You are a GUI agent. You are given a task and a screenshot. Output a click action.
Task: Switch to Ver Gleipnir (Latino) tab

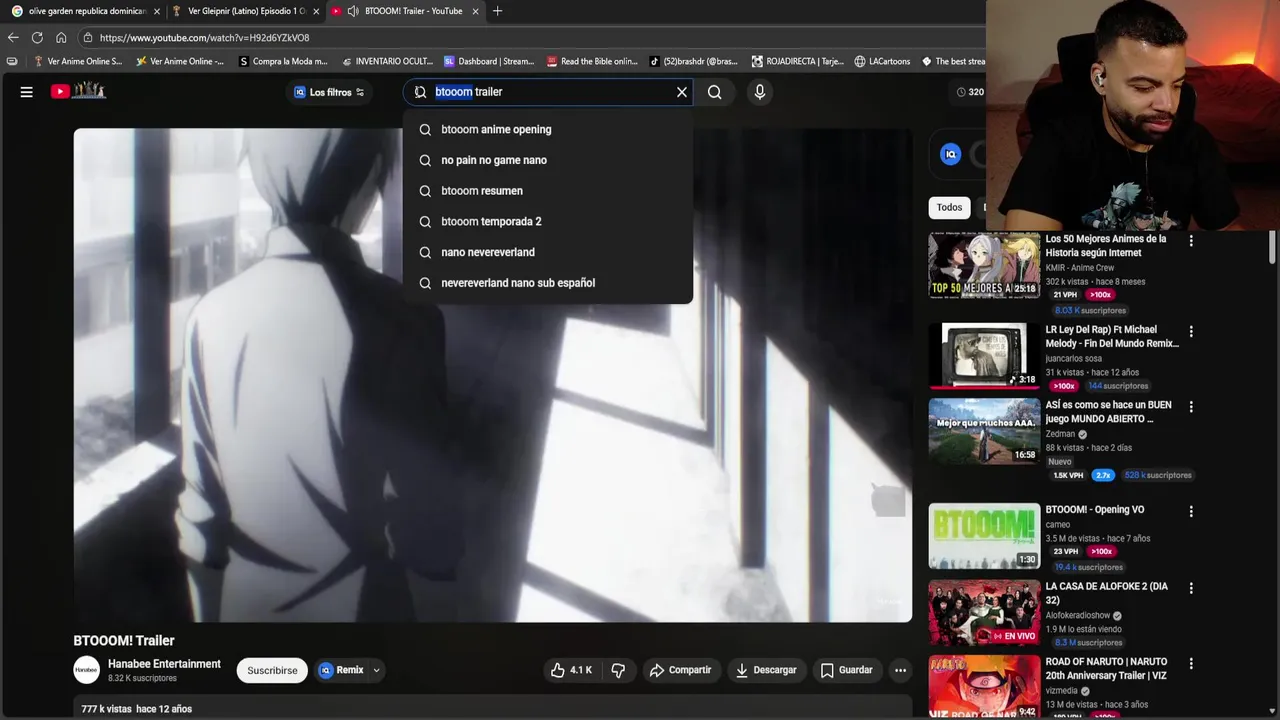[245, 11]
